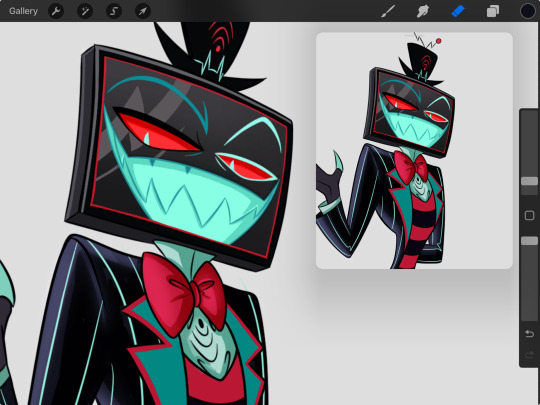The image size is (540, 405).
Task: Open the Actions wrench menu
Action: coord(56,11)
